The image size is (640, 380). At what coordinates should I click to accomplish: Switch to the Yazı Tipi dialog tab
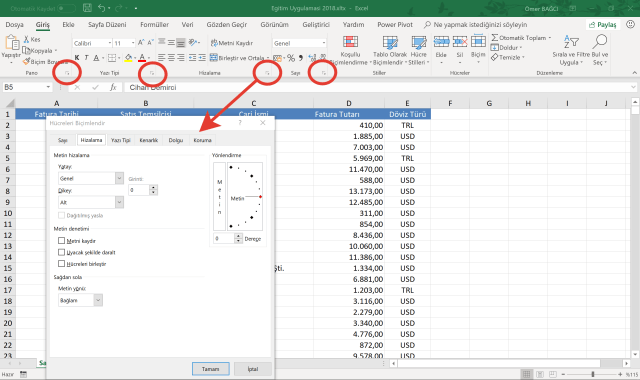coord(121,140)
